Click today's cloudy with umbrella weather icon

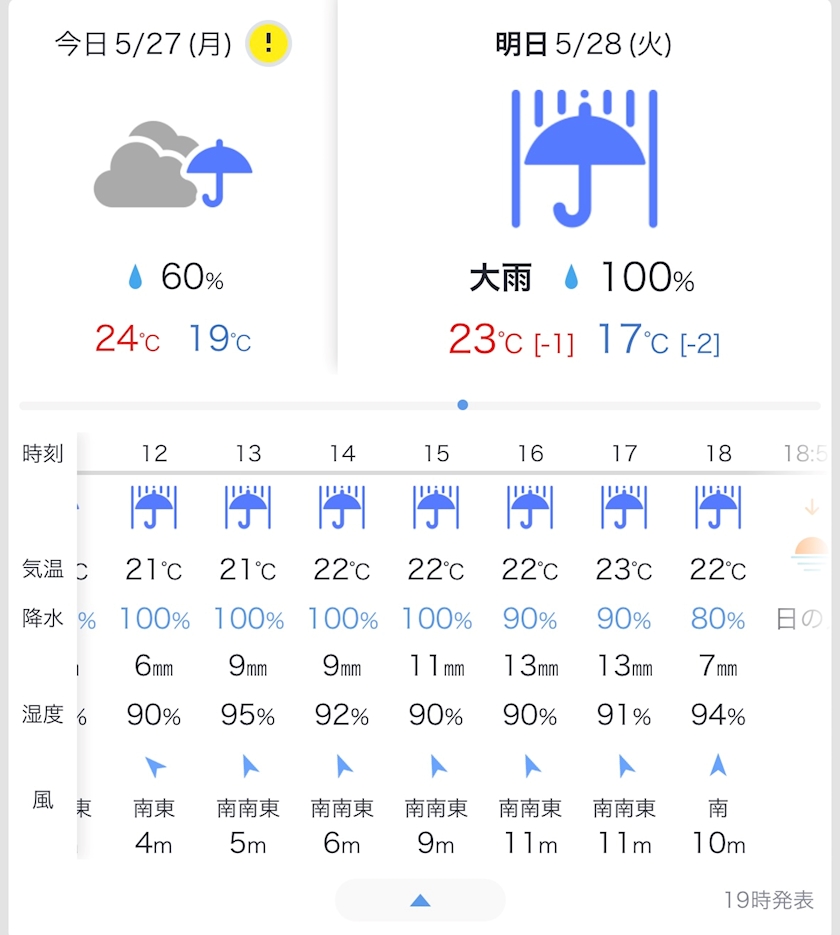click(x=173, y=165)
